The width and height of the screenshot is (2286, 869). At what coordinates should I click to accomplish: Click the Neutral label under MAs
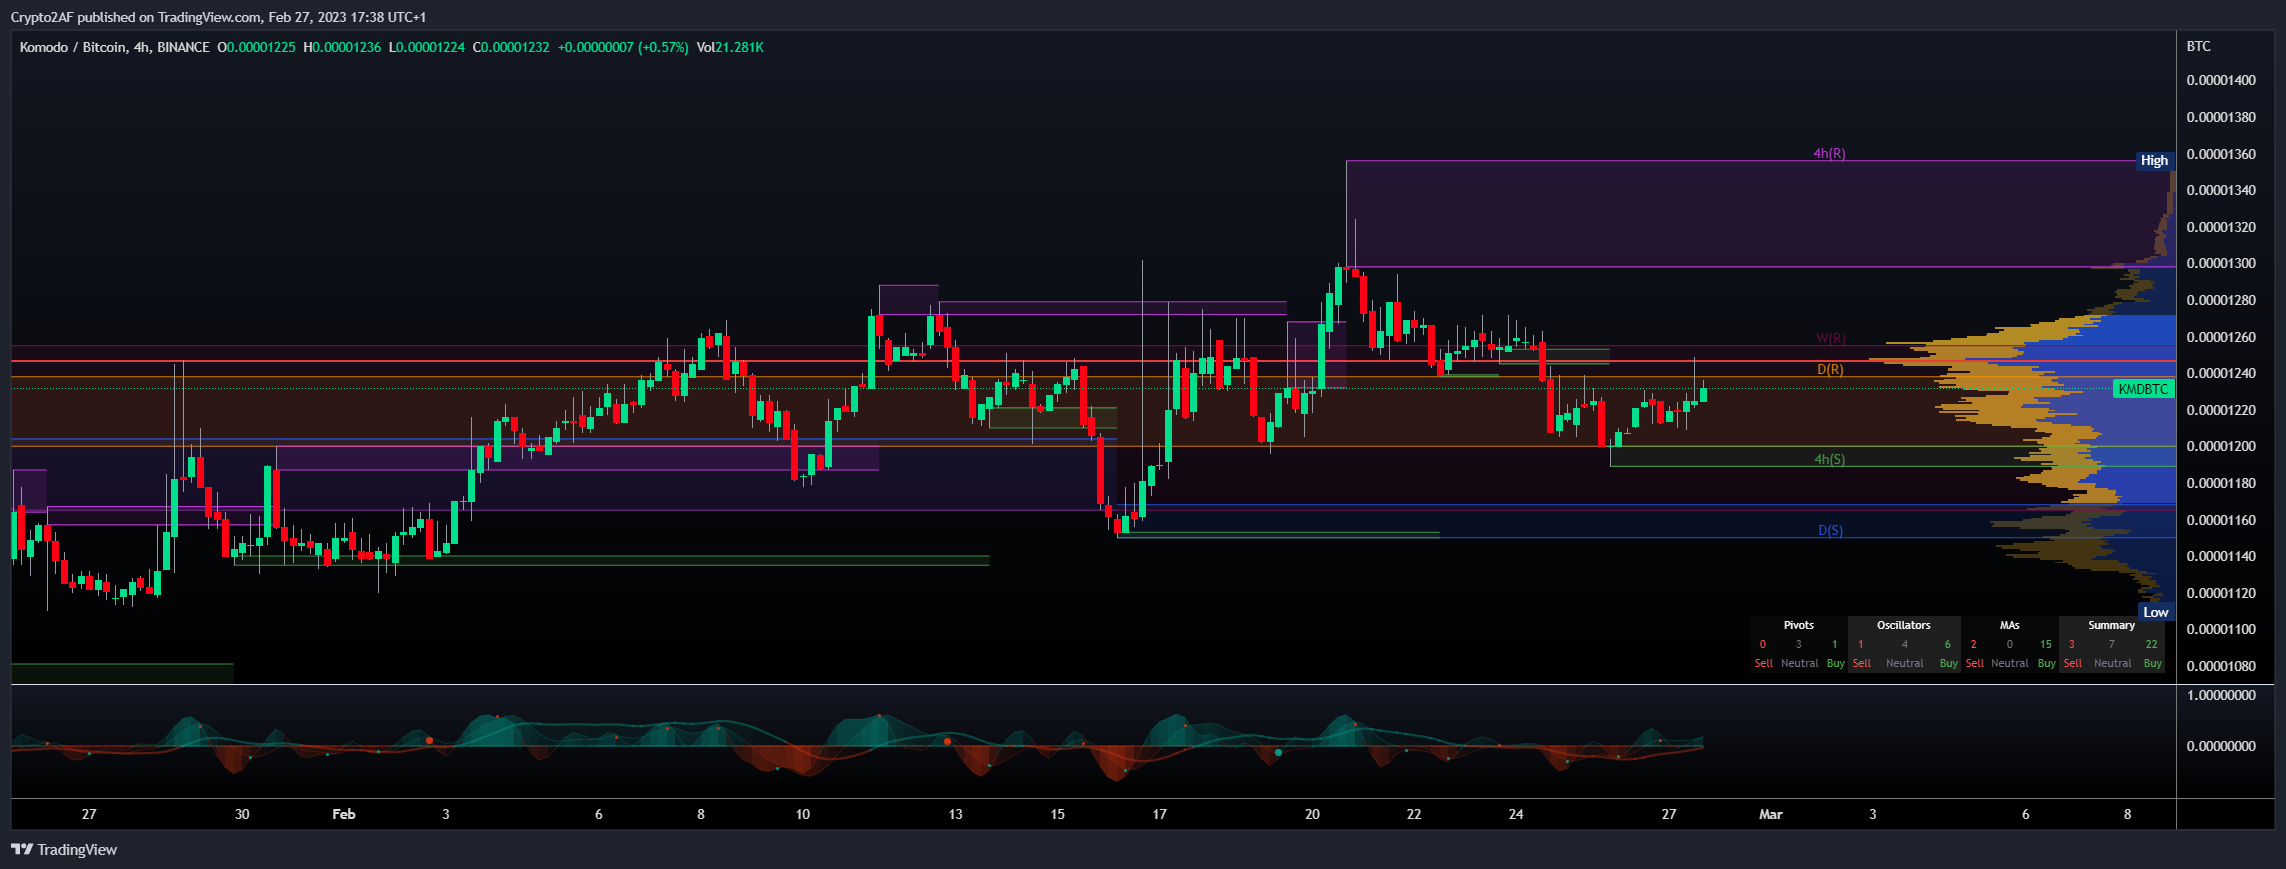2010,663
